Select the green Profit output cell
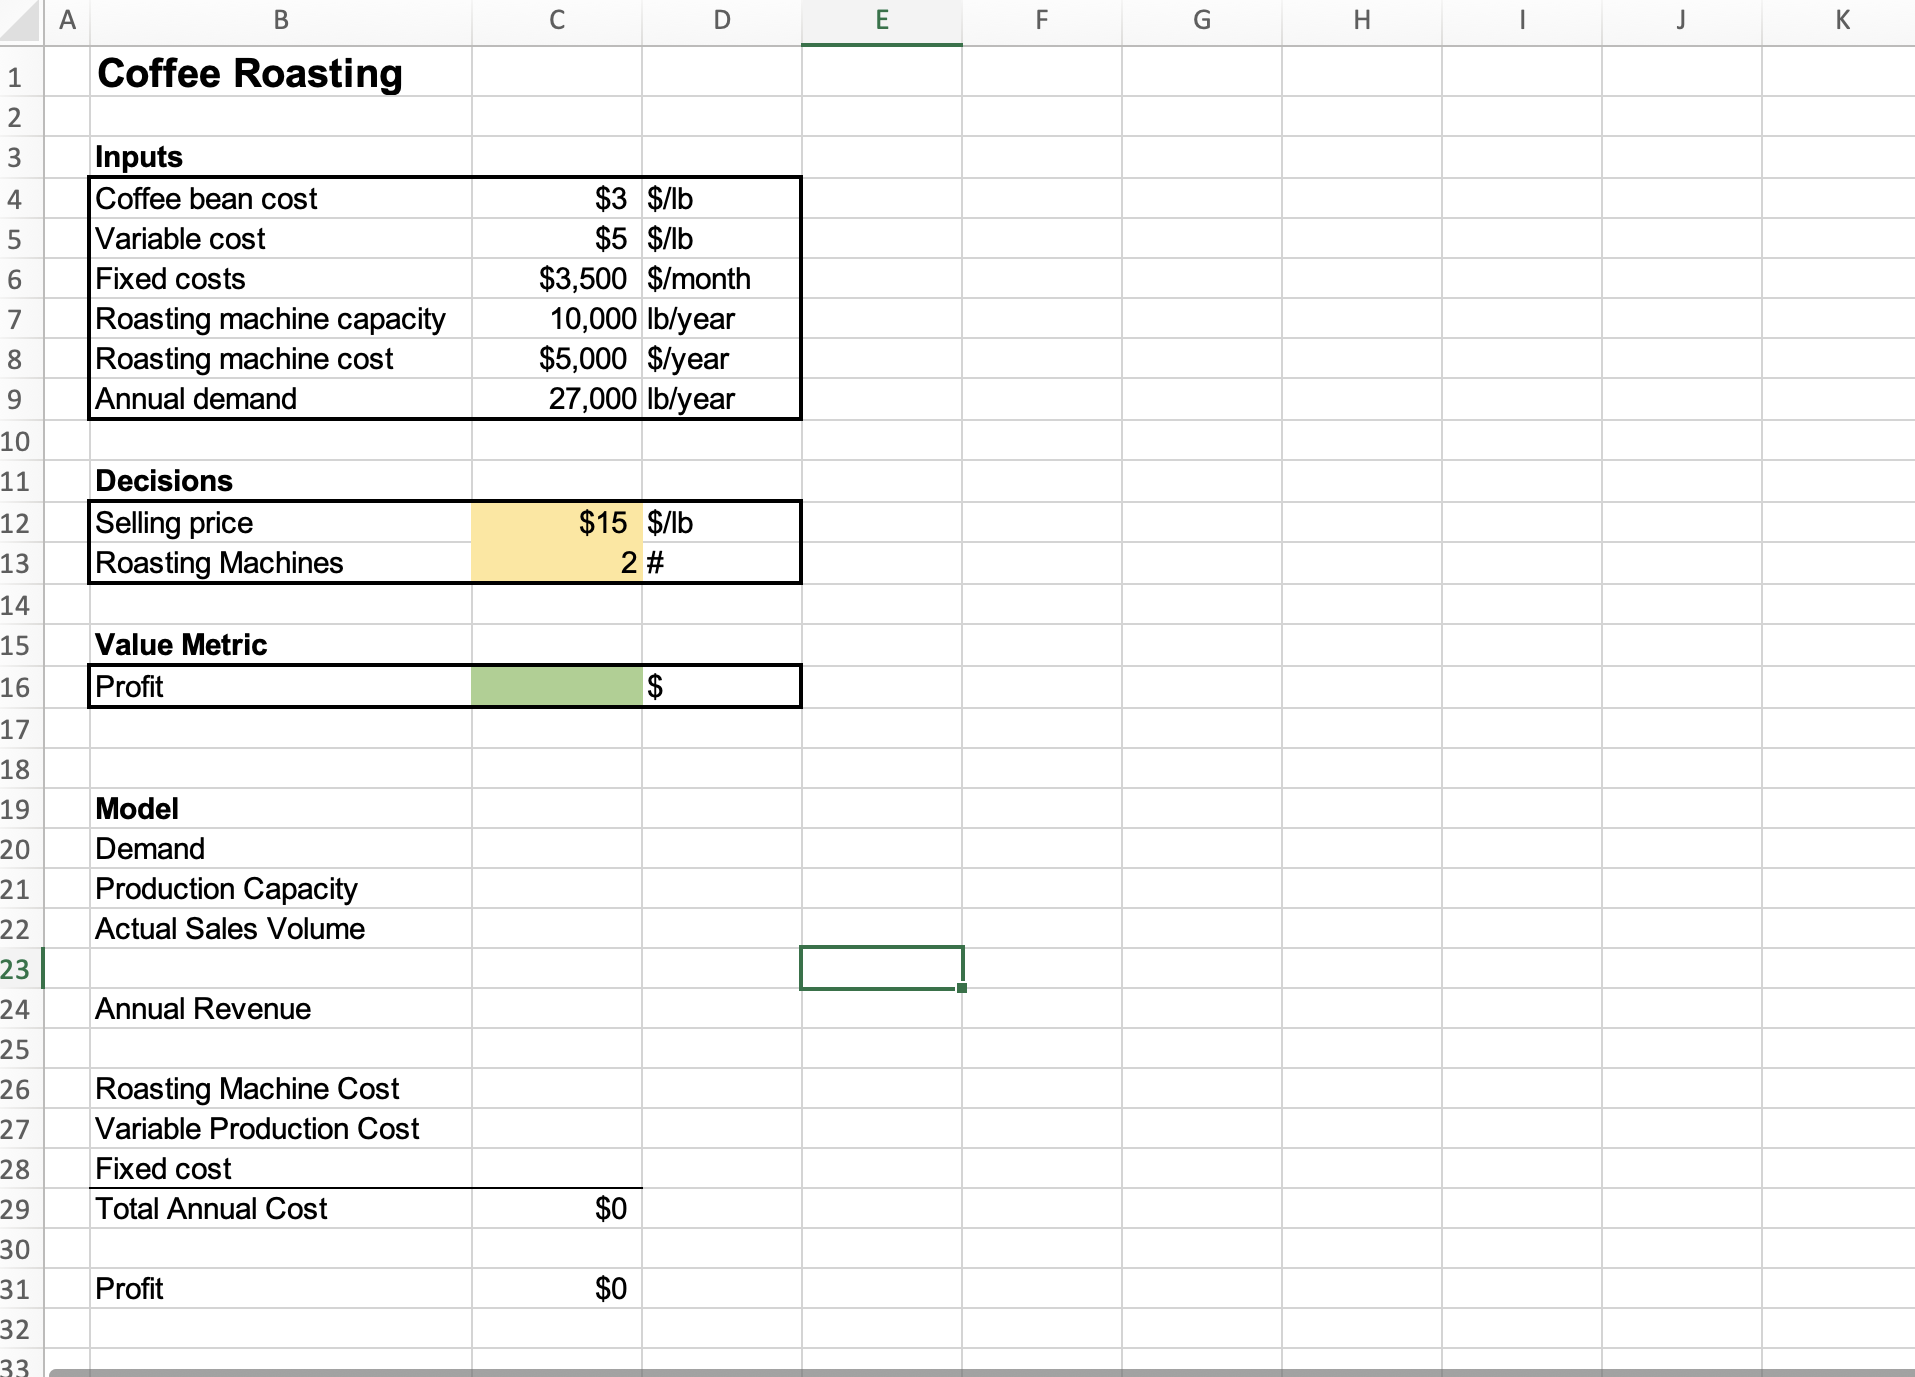The height and width of the screenshot is (1377, 1915). coord(557,687)
